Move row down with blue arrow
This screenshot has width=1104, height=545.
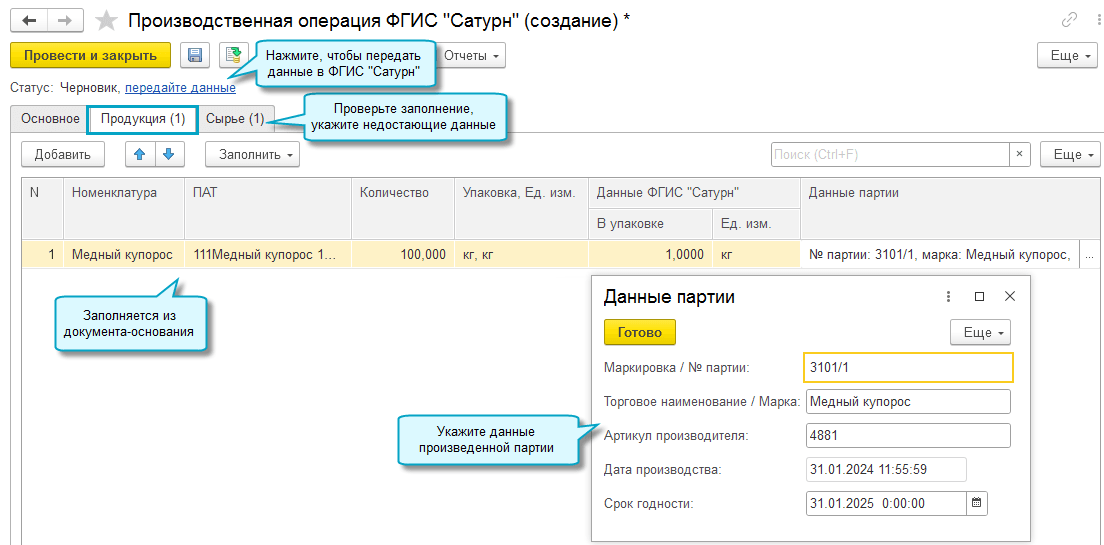click(168, 154)
